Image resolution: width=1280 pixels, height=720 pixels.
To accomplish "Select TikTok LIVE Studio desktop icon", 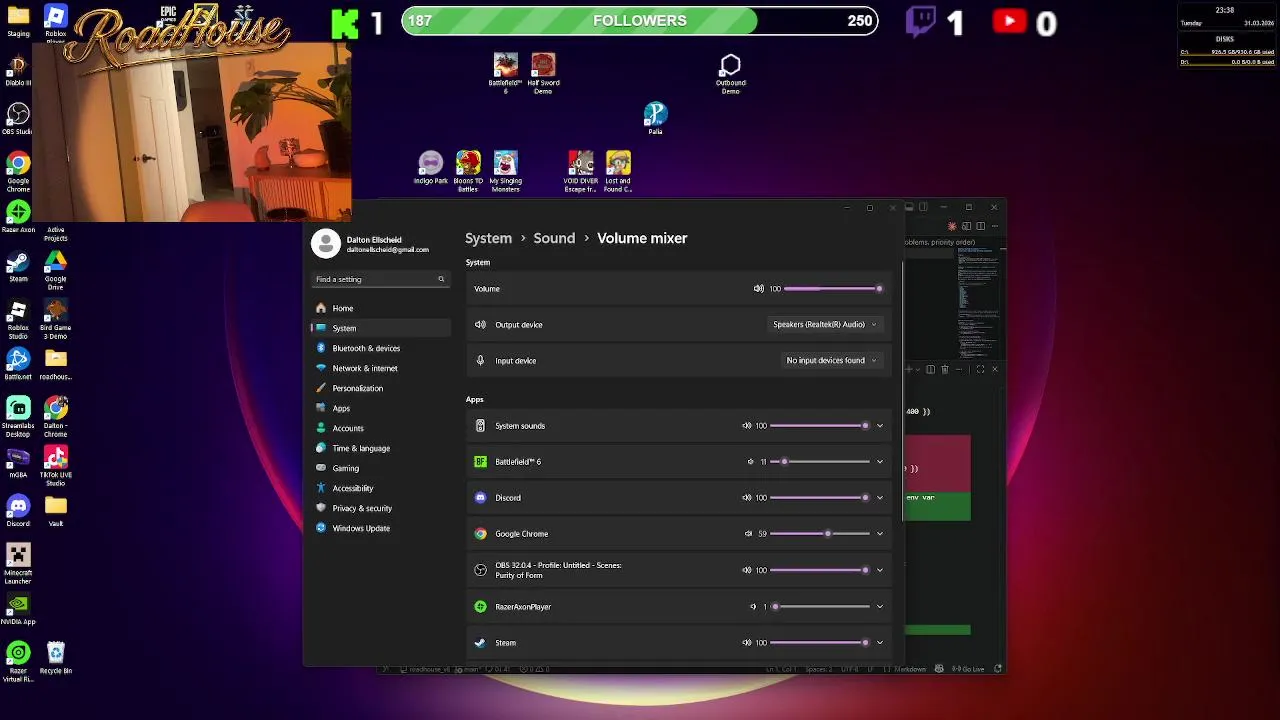I will 55,466.
